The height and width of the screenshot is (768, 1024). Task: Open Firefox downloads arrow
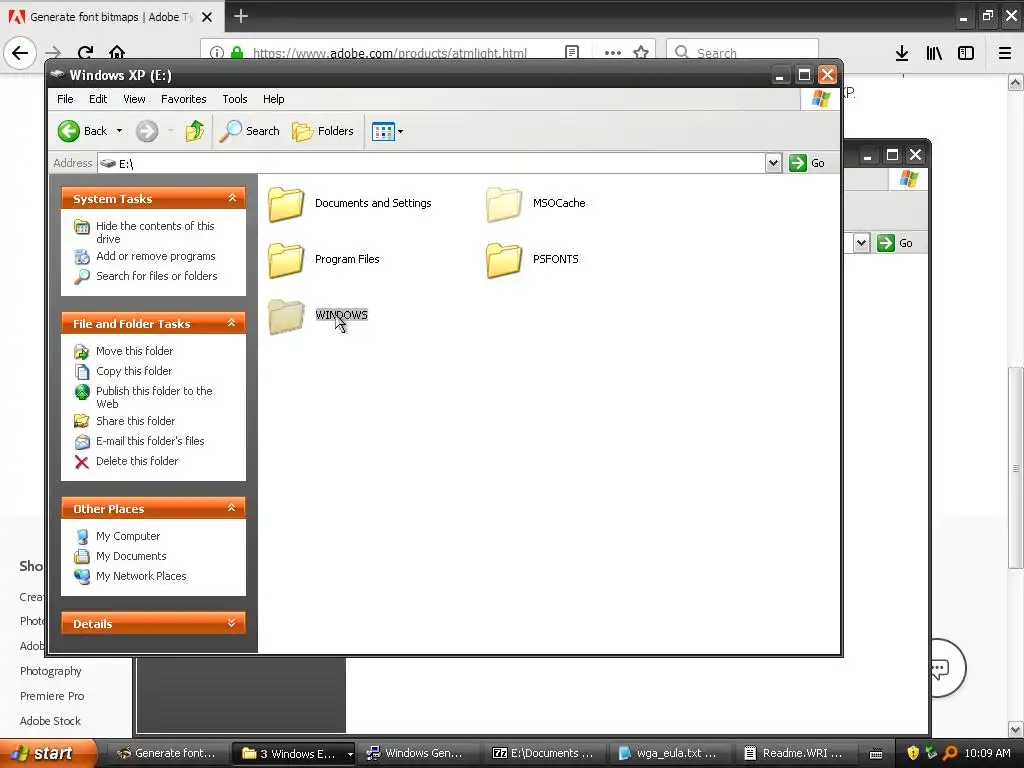902,54
